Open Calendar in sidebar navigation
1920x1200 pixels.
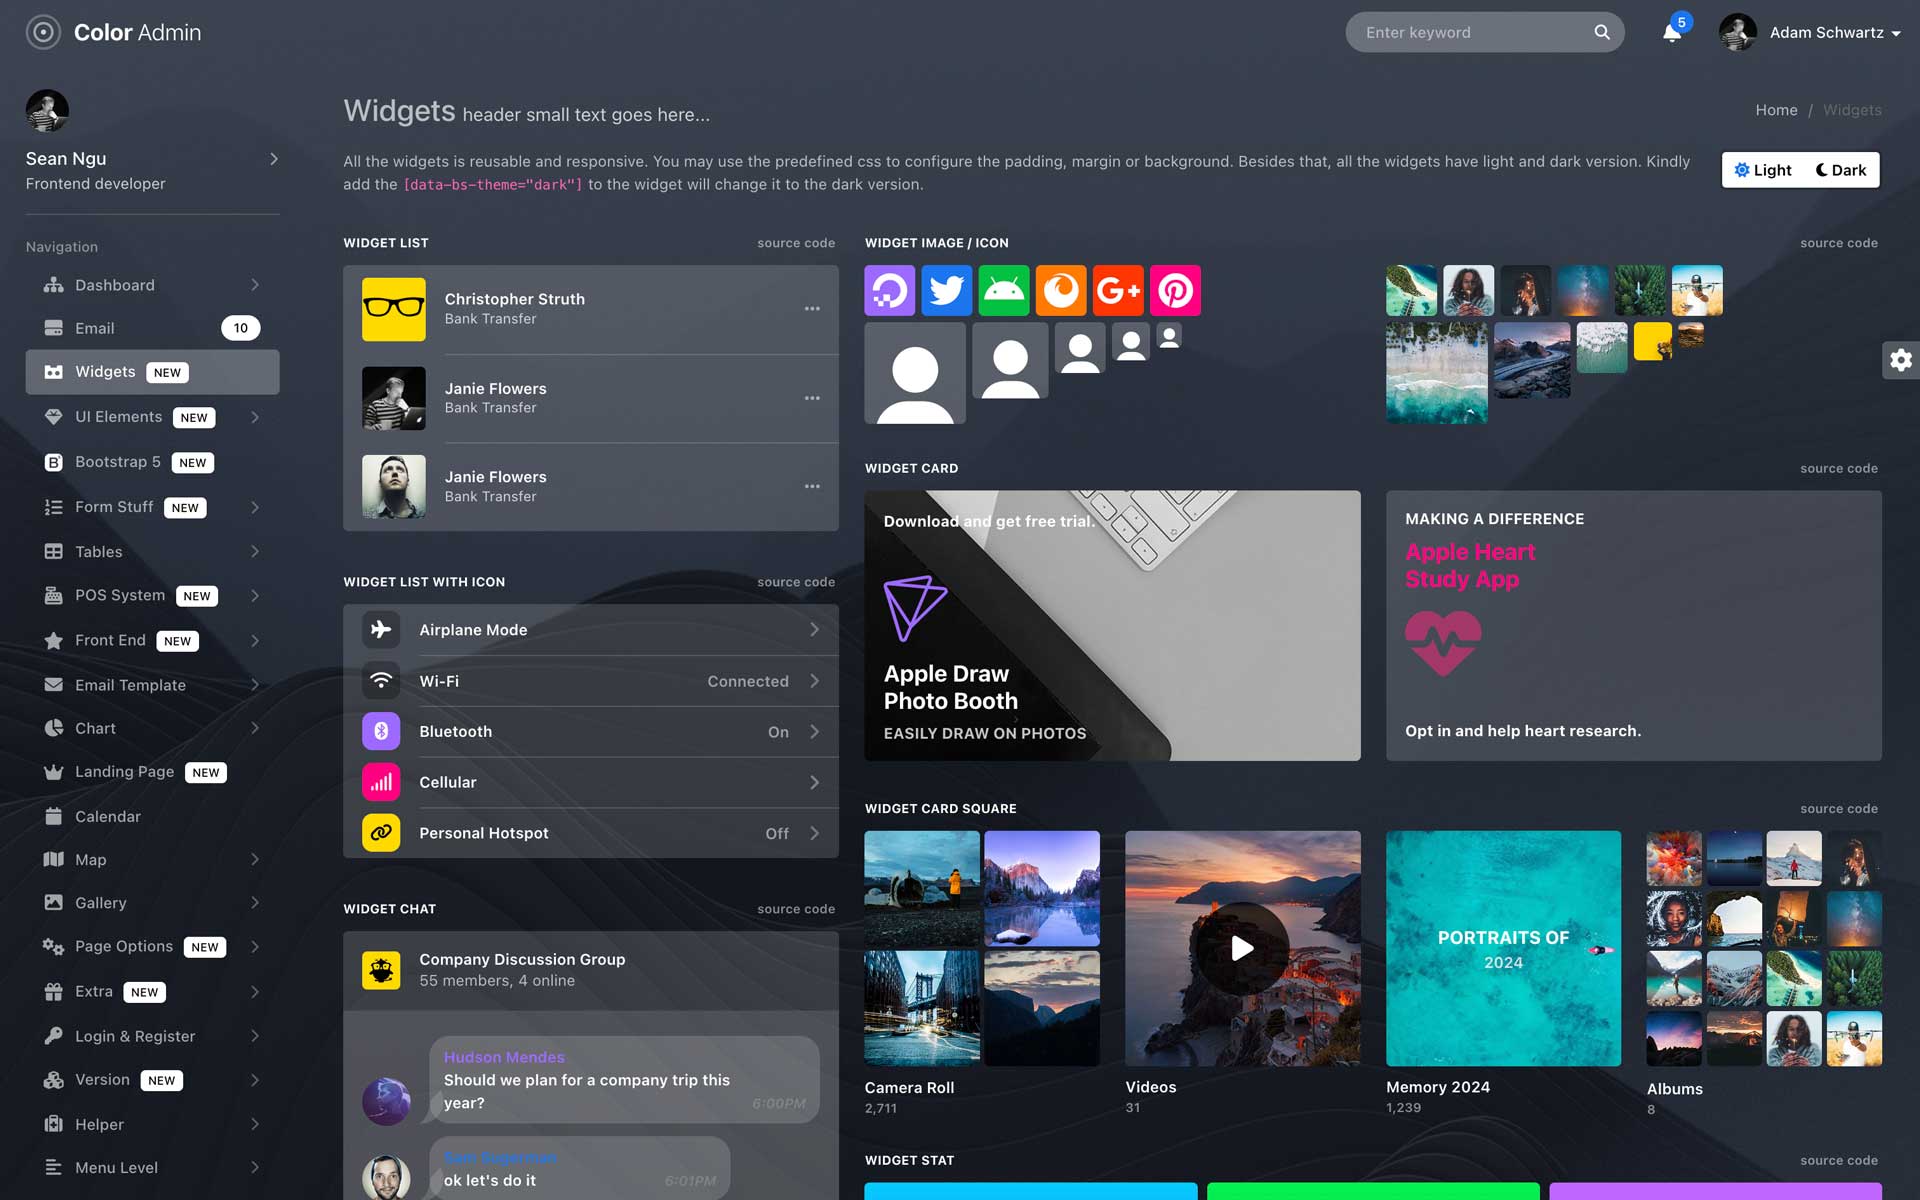tap(108, 816)
